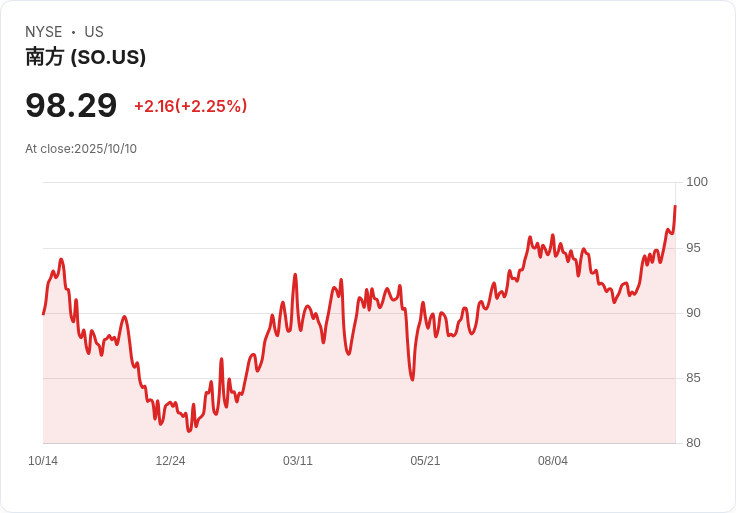The width and height of the screenshot is (736, 513).
Task: Click the 85 y-axis price label
Action: point(693,378)
